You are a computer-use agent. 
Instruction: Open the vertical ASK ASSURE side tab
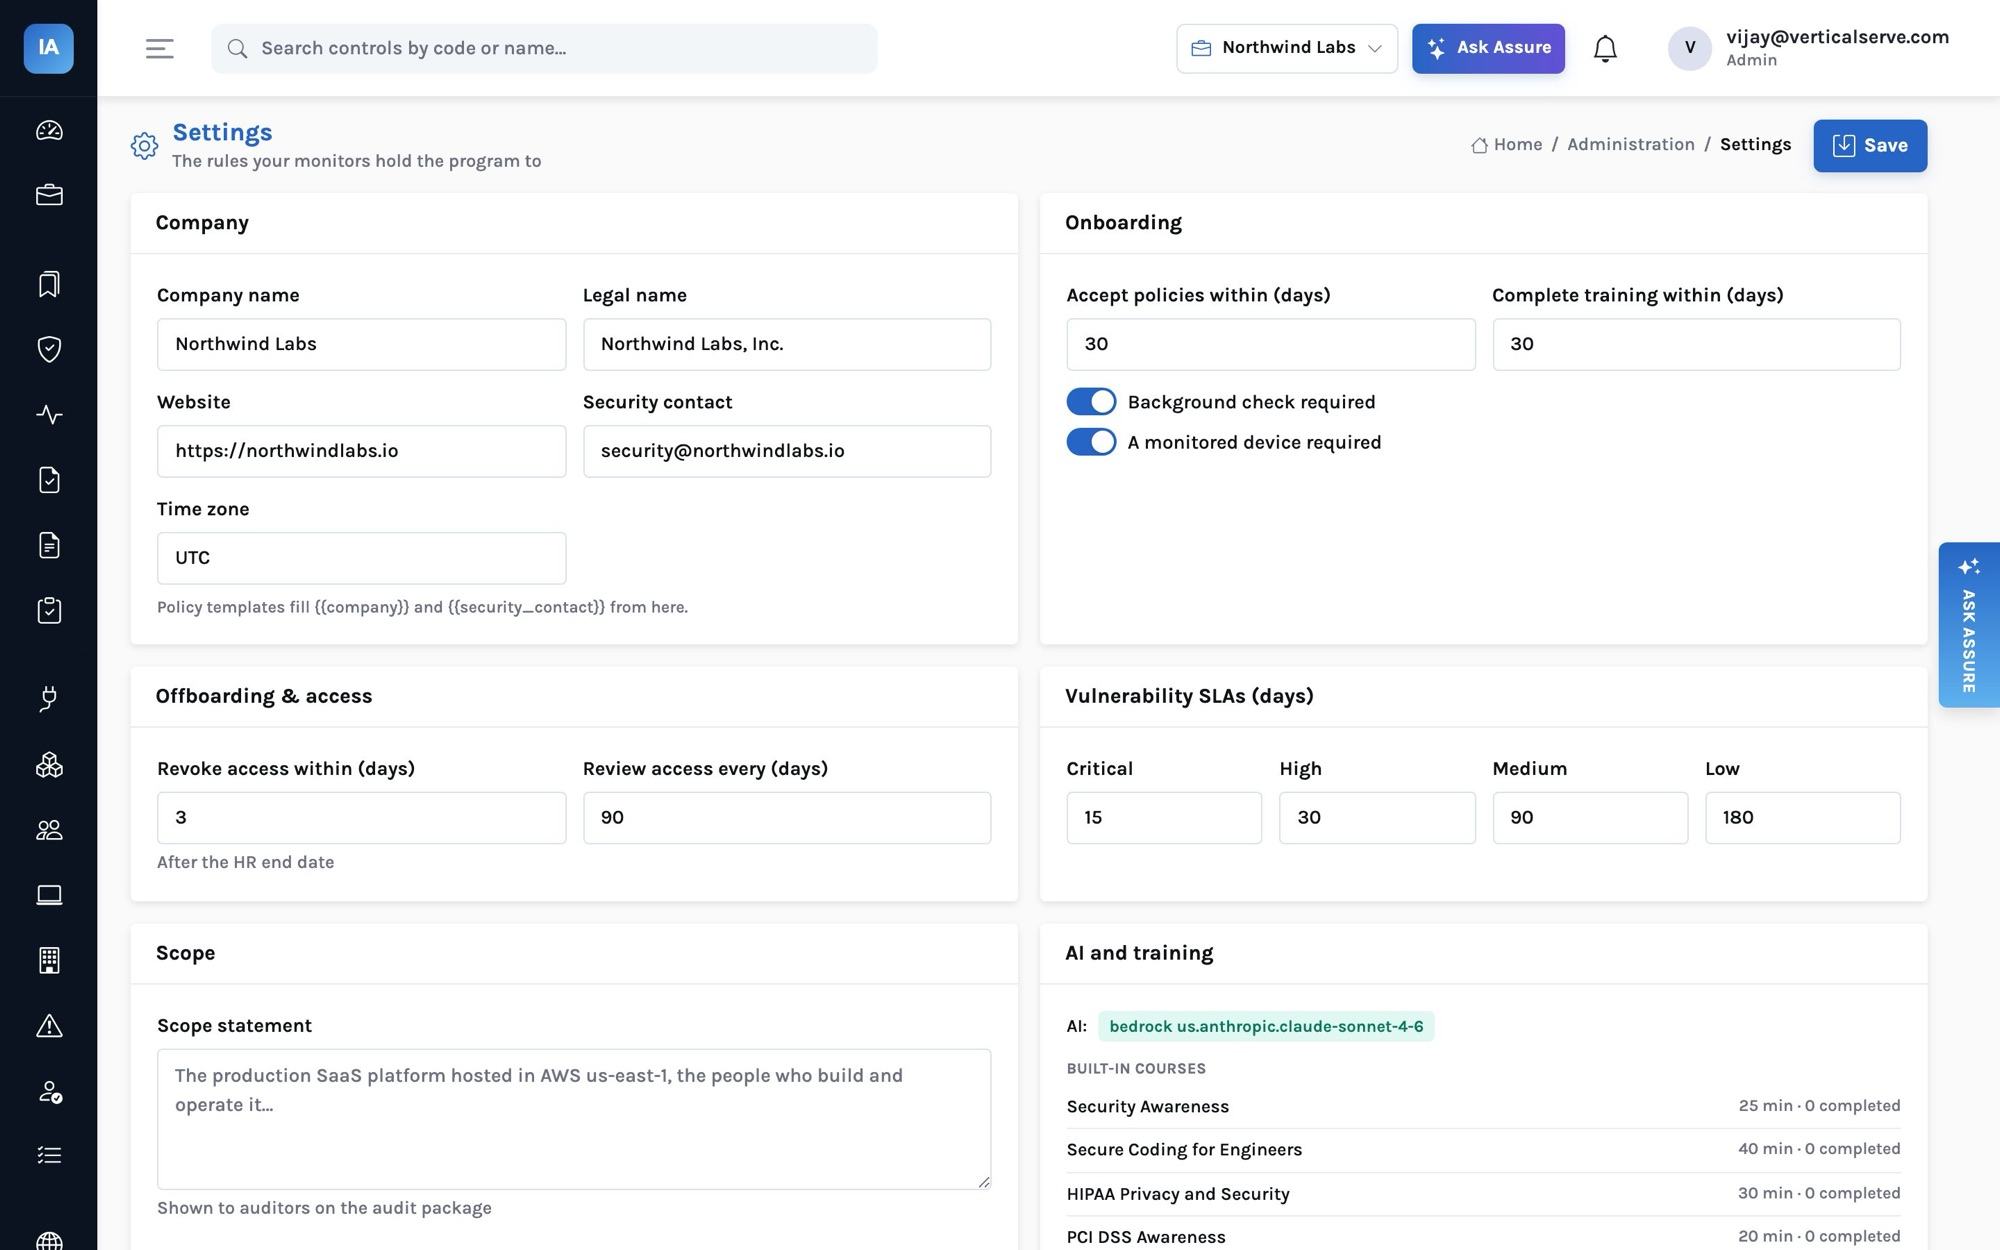point(1968,625)
